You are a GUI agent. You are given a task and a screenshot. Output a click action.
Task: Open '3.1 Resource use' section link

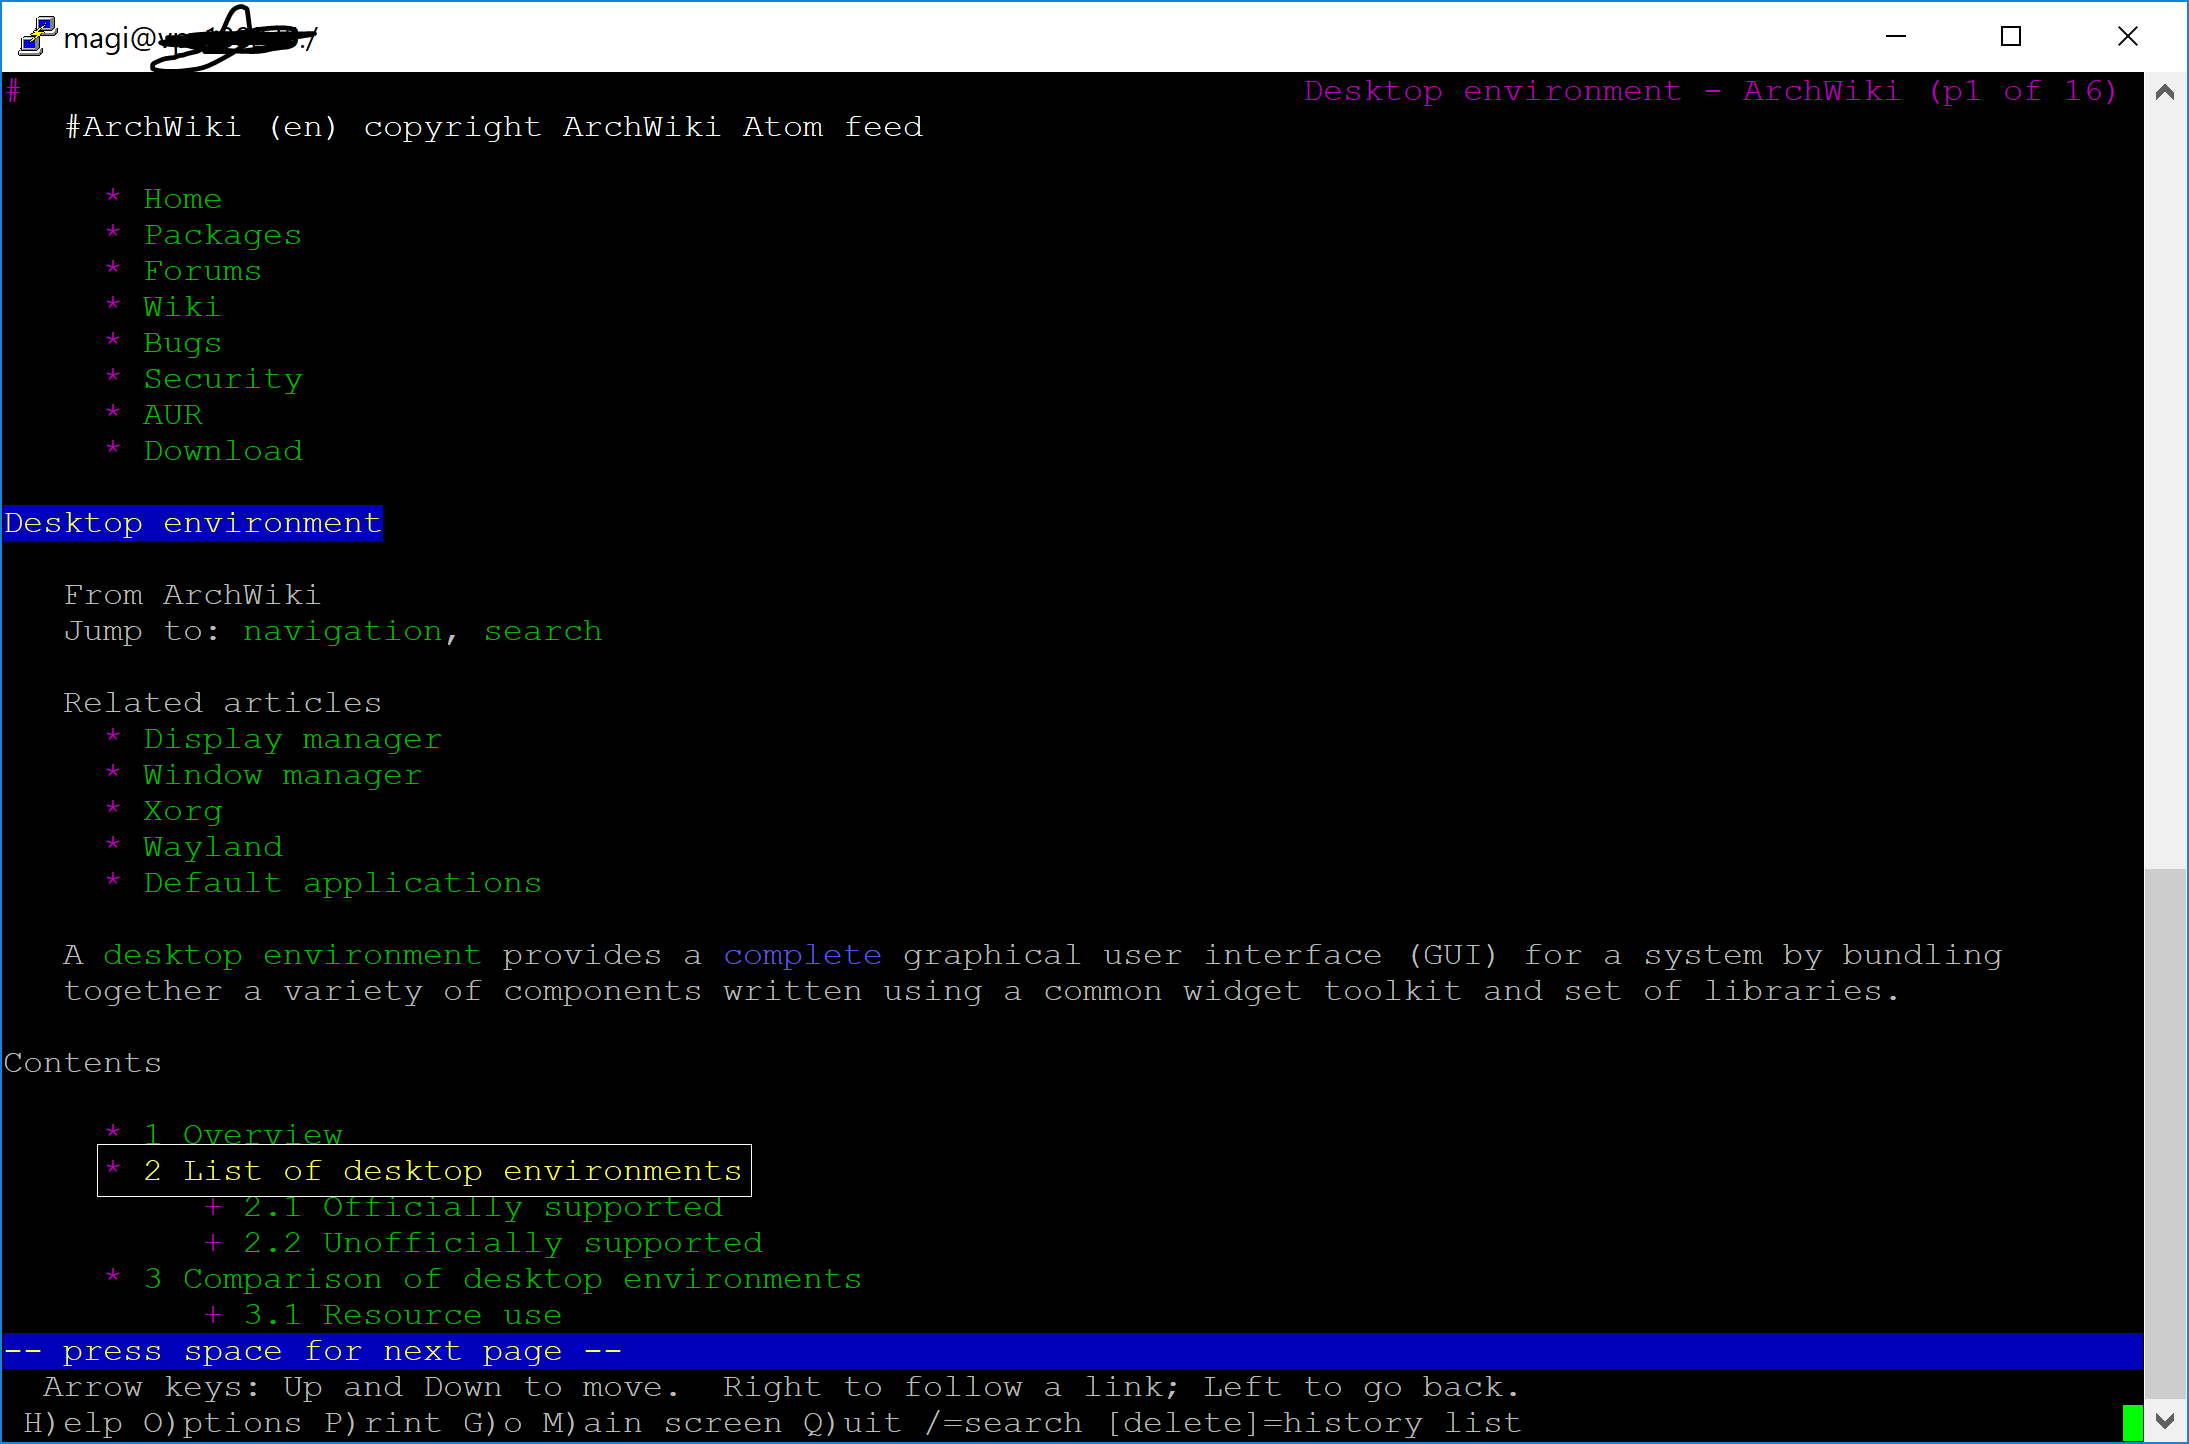[x=403, y=1315]
